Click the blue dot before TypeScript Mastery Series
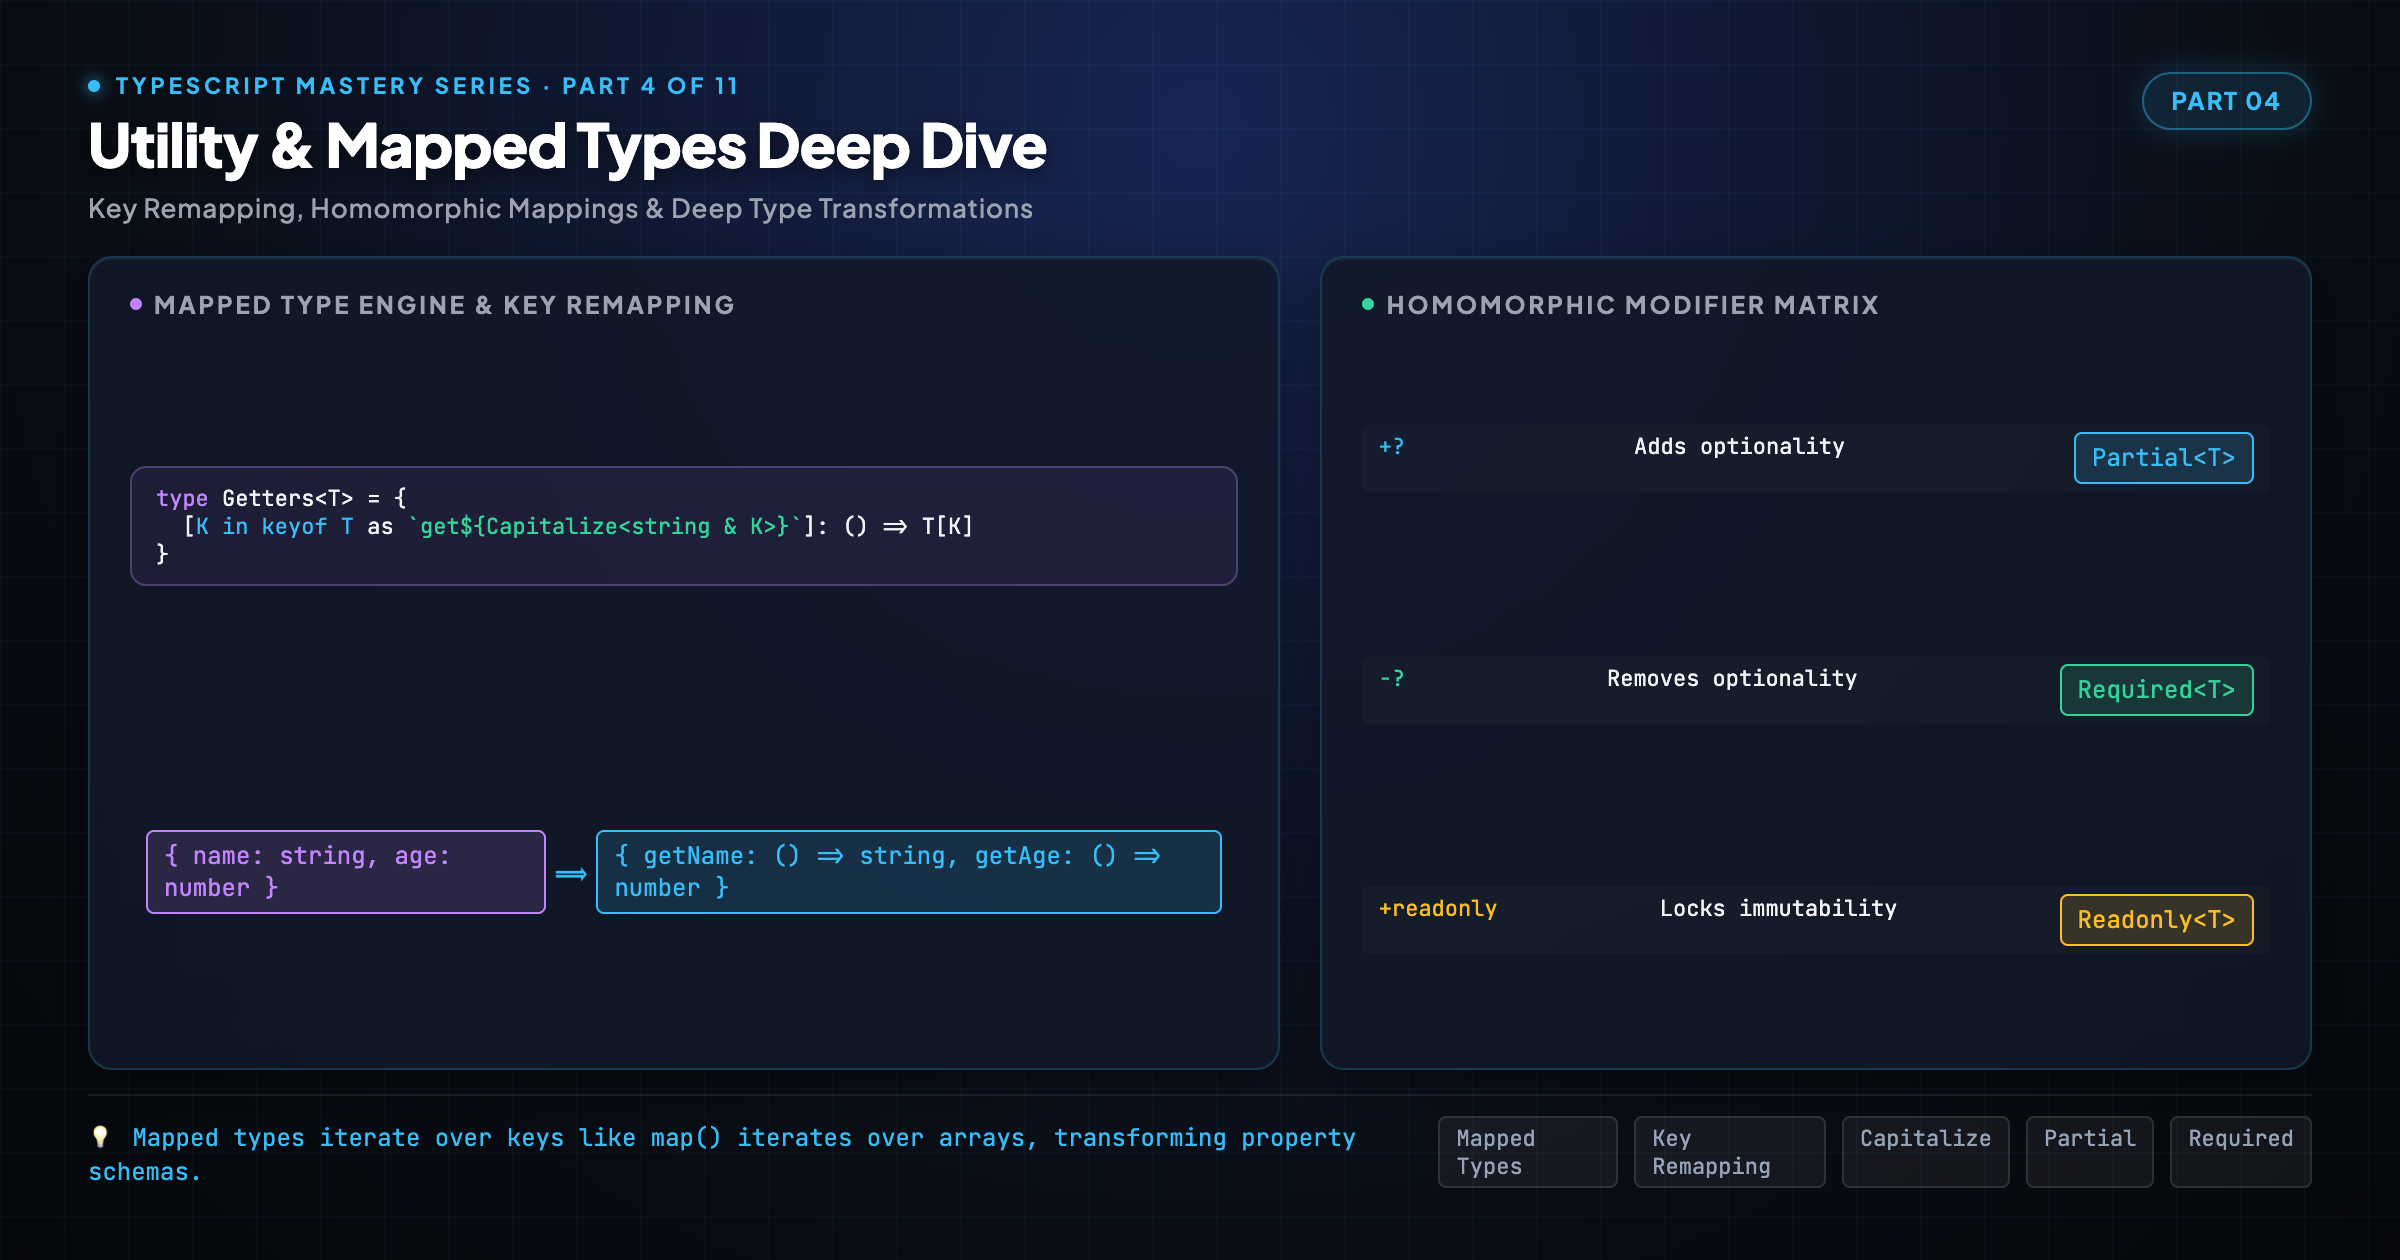This screenshot has width=2400, height=1260. 94,86
